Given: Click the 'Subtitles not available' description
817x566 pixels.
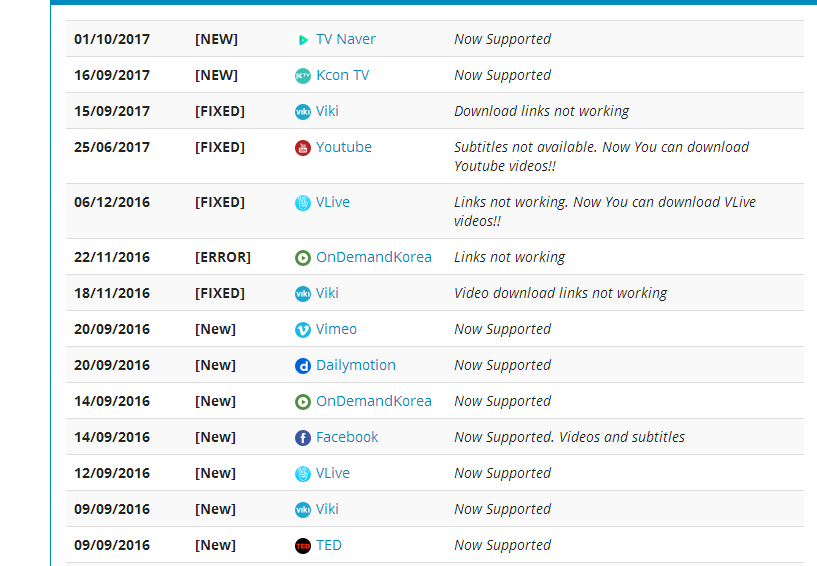Looking at the screenshot, I should [602, 156].
